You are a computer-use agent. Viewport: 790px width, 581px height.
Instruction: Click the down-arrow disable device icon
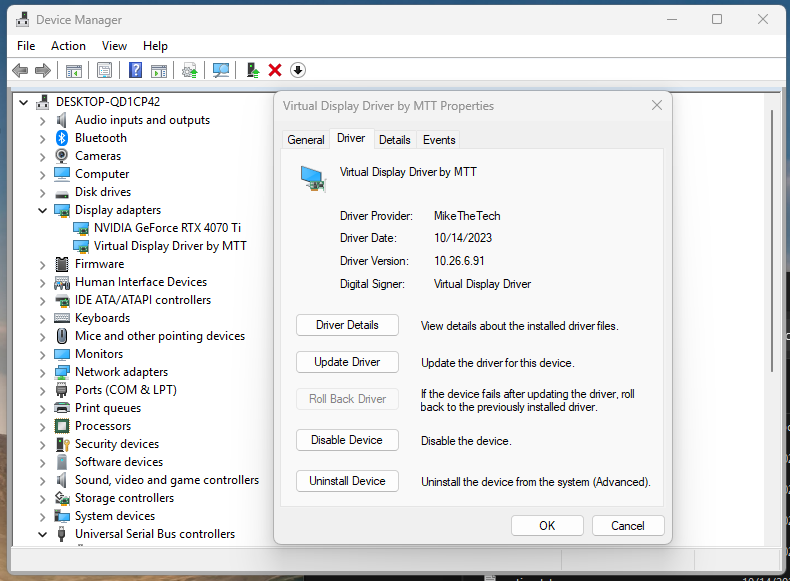(298, 70)
